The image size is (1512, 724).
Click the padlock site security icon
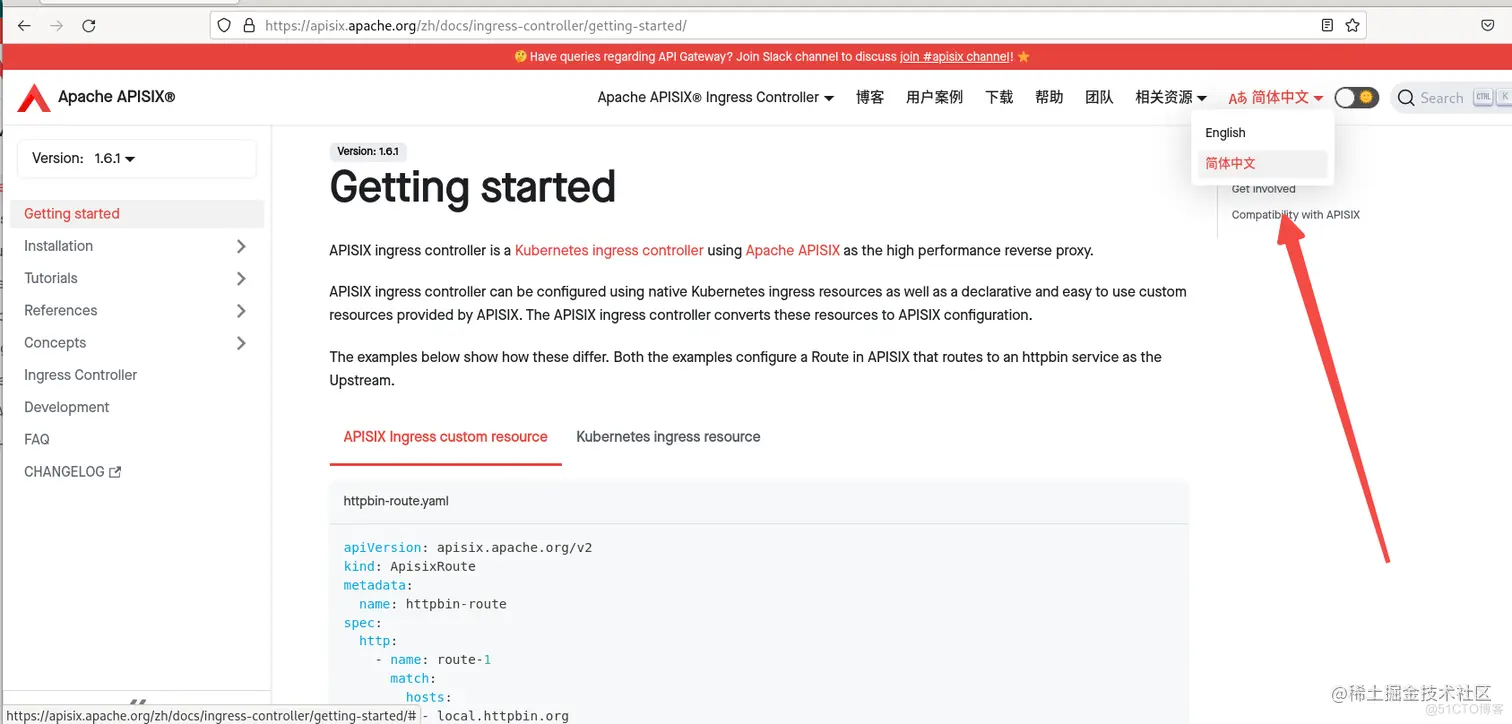[x=249, y=26]
